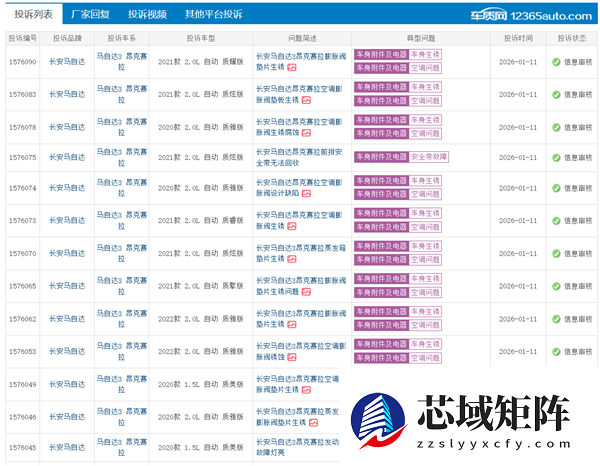Open the 其他平台投诉 tab
Viewport: 600px width, 466px height.
point(214,14)
